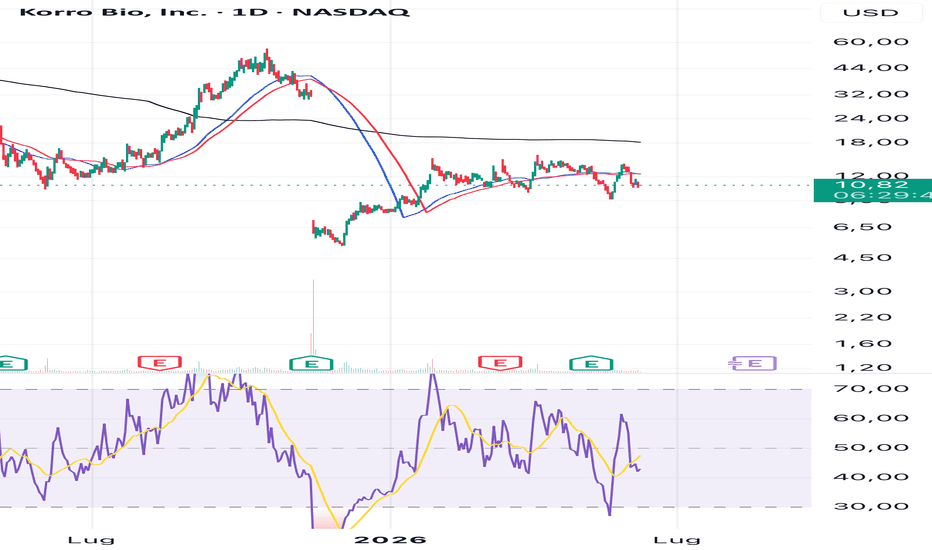The image size is (932, 550).
Task: Select the leftmost Lug label on time axis
Action: [91, 540]
